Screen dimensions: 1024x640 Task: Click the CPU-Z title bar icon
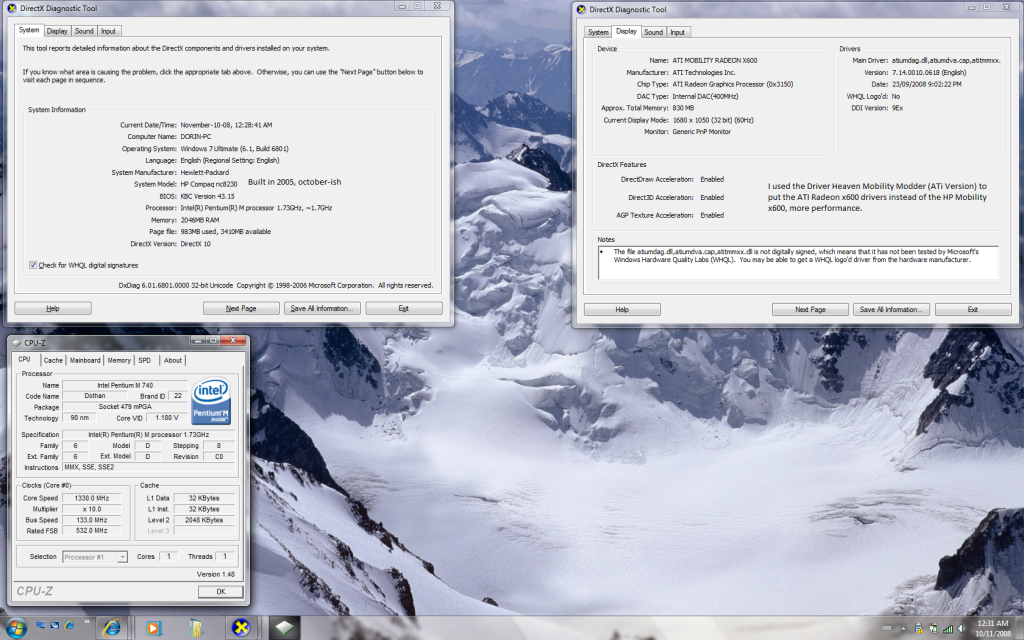(x=16, y=343)
